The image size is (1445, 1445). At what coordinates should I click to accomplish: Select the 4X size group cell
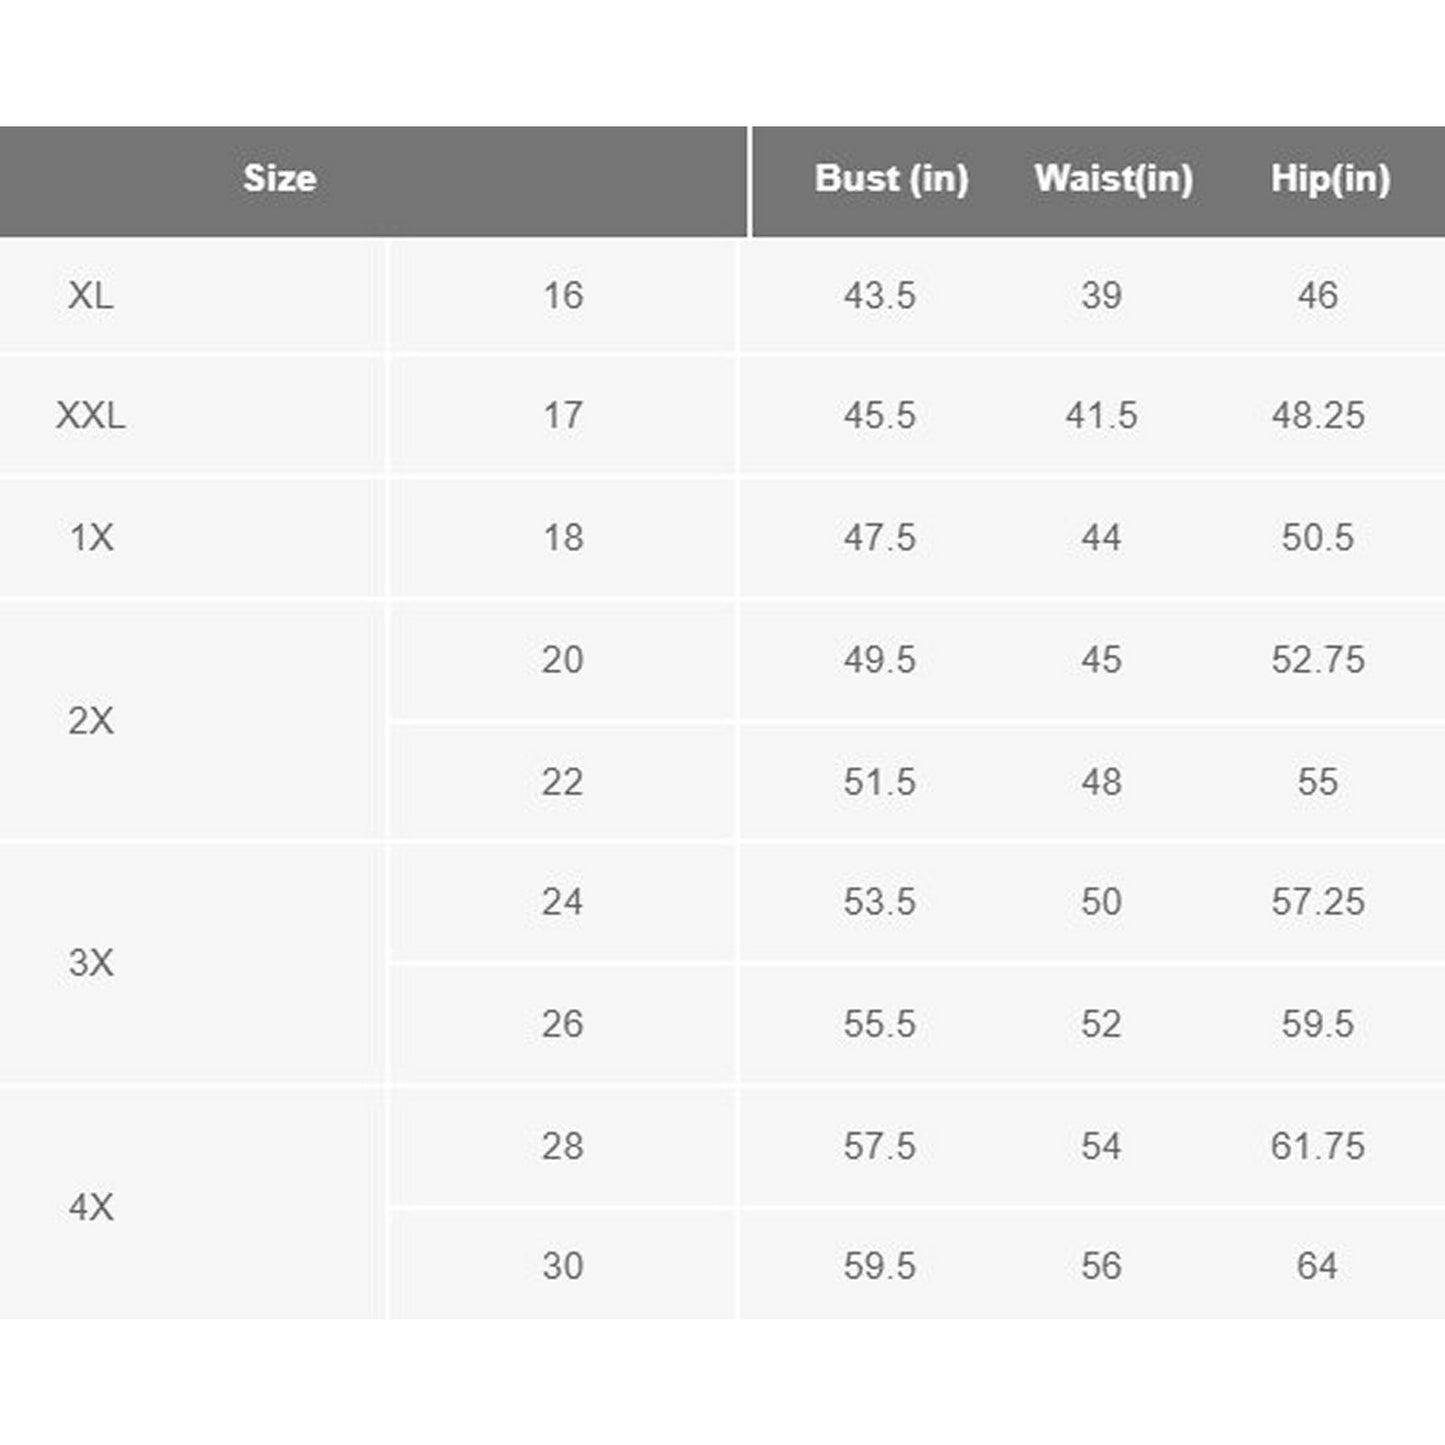pos(90,1208)
